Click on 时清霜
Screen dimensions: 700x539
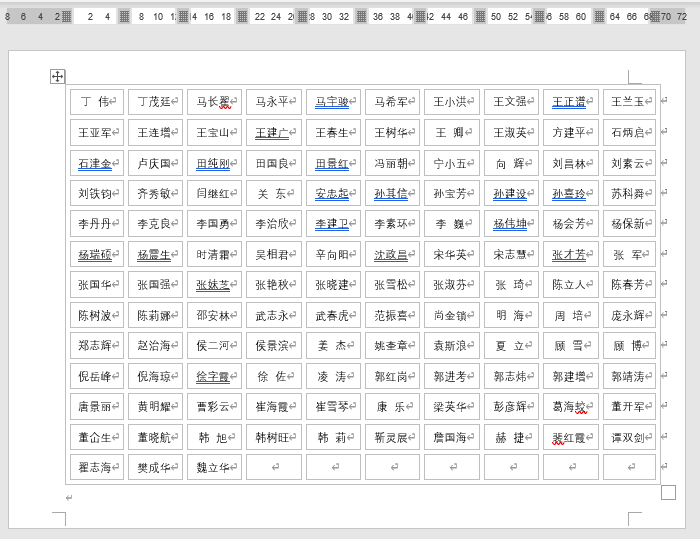coord(213,255)
